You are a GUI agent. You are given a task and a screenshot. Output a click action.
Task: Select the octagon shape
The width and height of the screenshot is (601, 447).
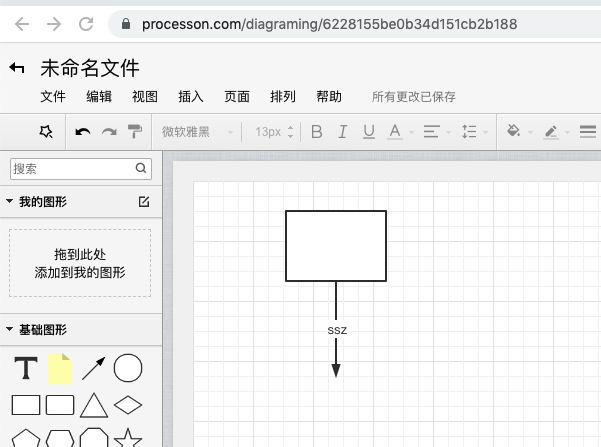[x=94, y=438]
